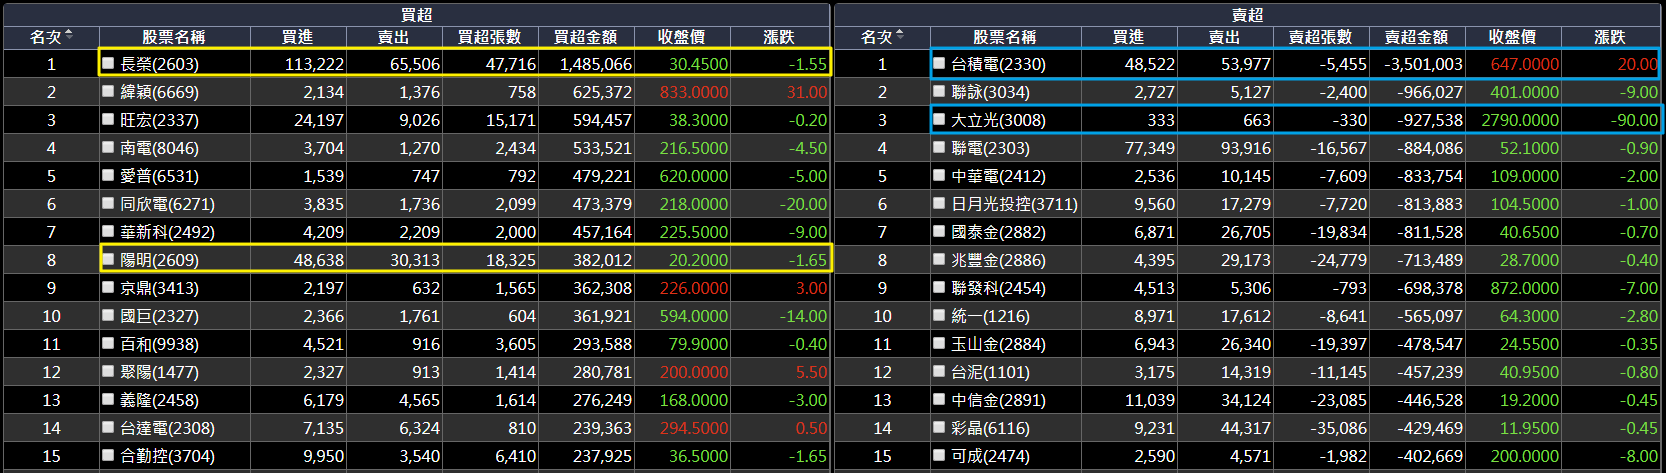Tick the checkbox beside 聯發科(2454)
This screenshot has height=473, width=1666.
939,287
